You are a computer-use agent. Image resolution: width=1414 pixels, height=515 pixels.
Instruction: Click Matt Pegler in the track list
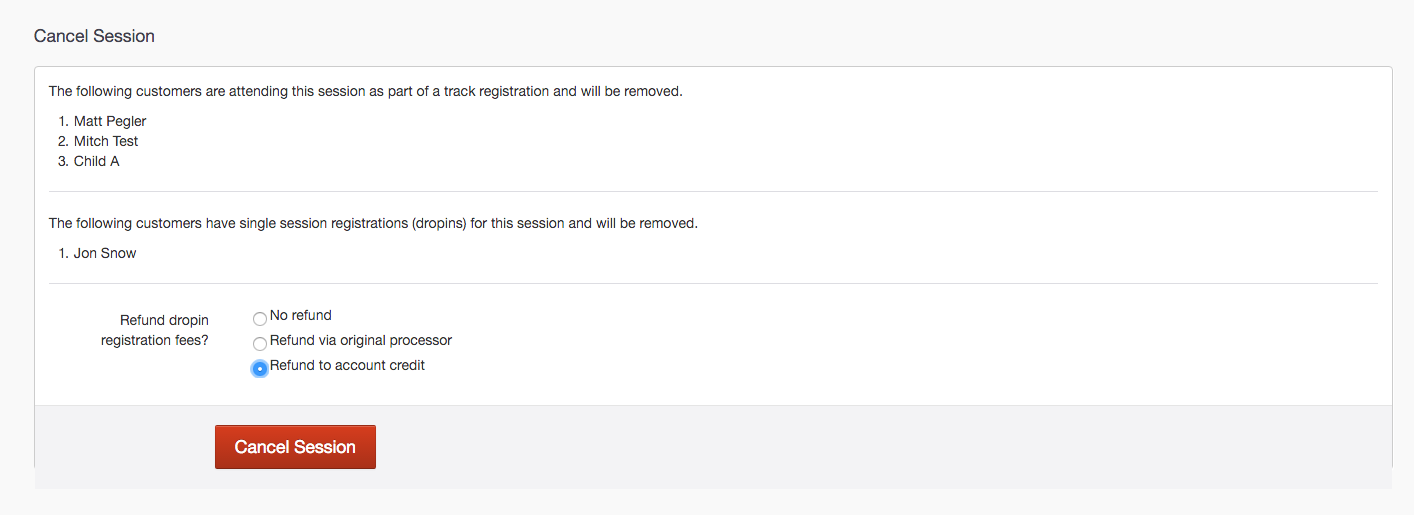(x=110, y=121)
